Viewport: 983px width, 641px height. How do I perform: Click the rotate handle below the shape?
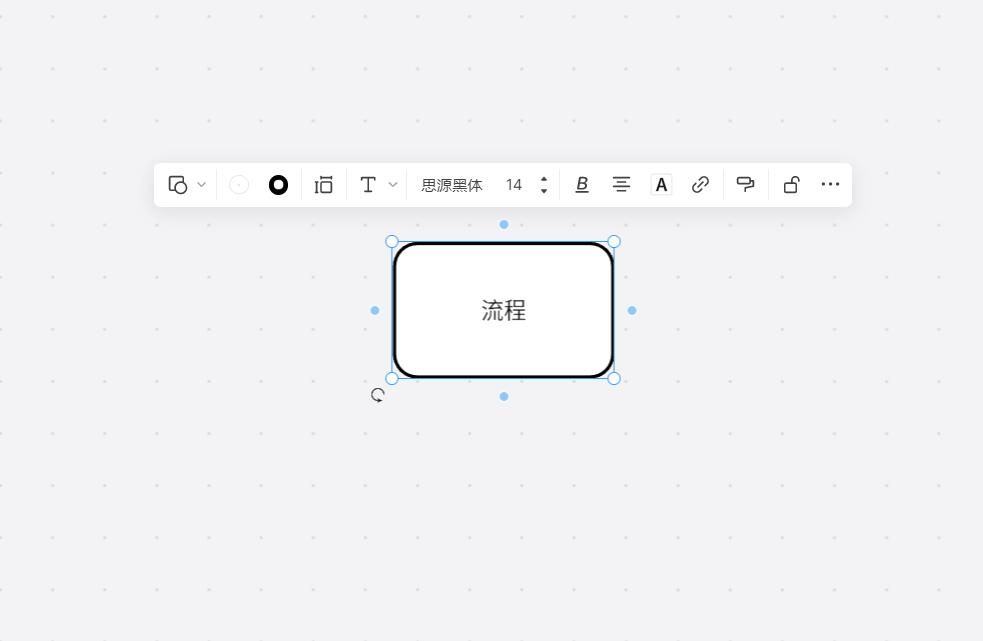click(x=377, y=395)
